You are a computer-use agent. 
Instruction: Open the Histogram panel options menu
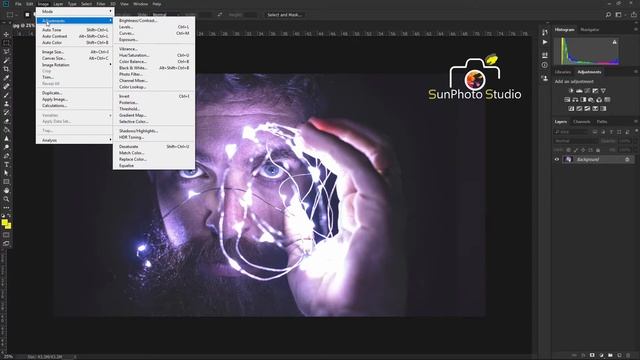click(x=636, y=29)
